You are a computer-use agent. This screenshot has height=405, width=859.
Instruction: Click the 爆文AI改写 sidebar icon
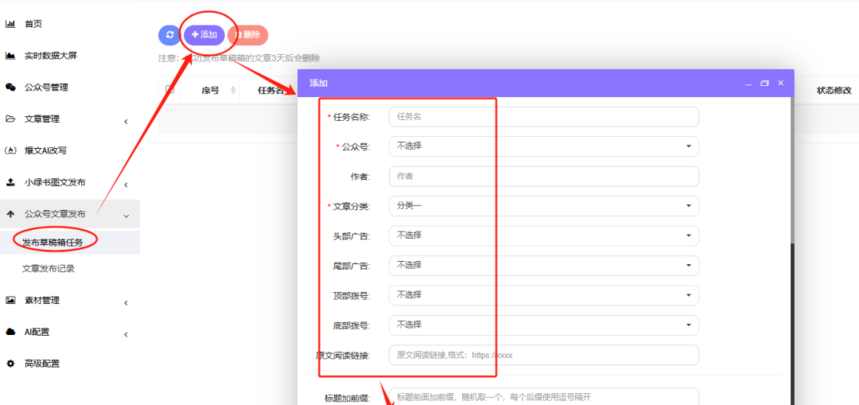tap(10, 151)
